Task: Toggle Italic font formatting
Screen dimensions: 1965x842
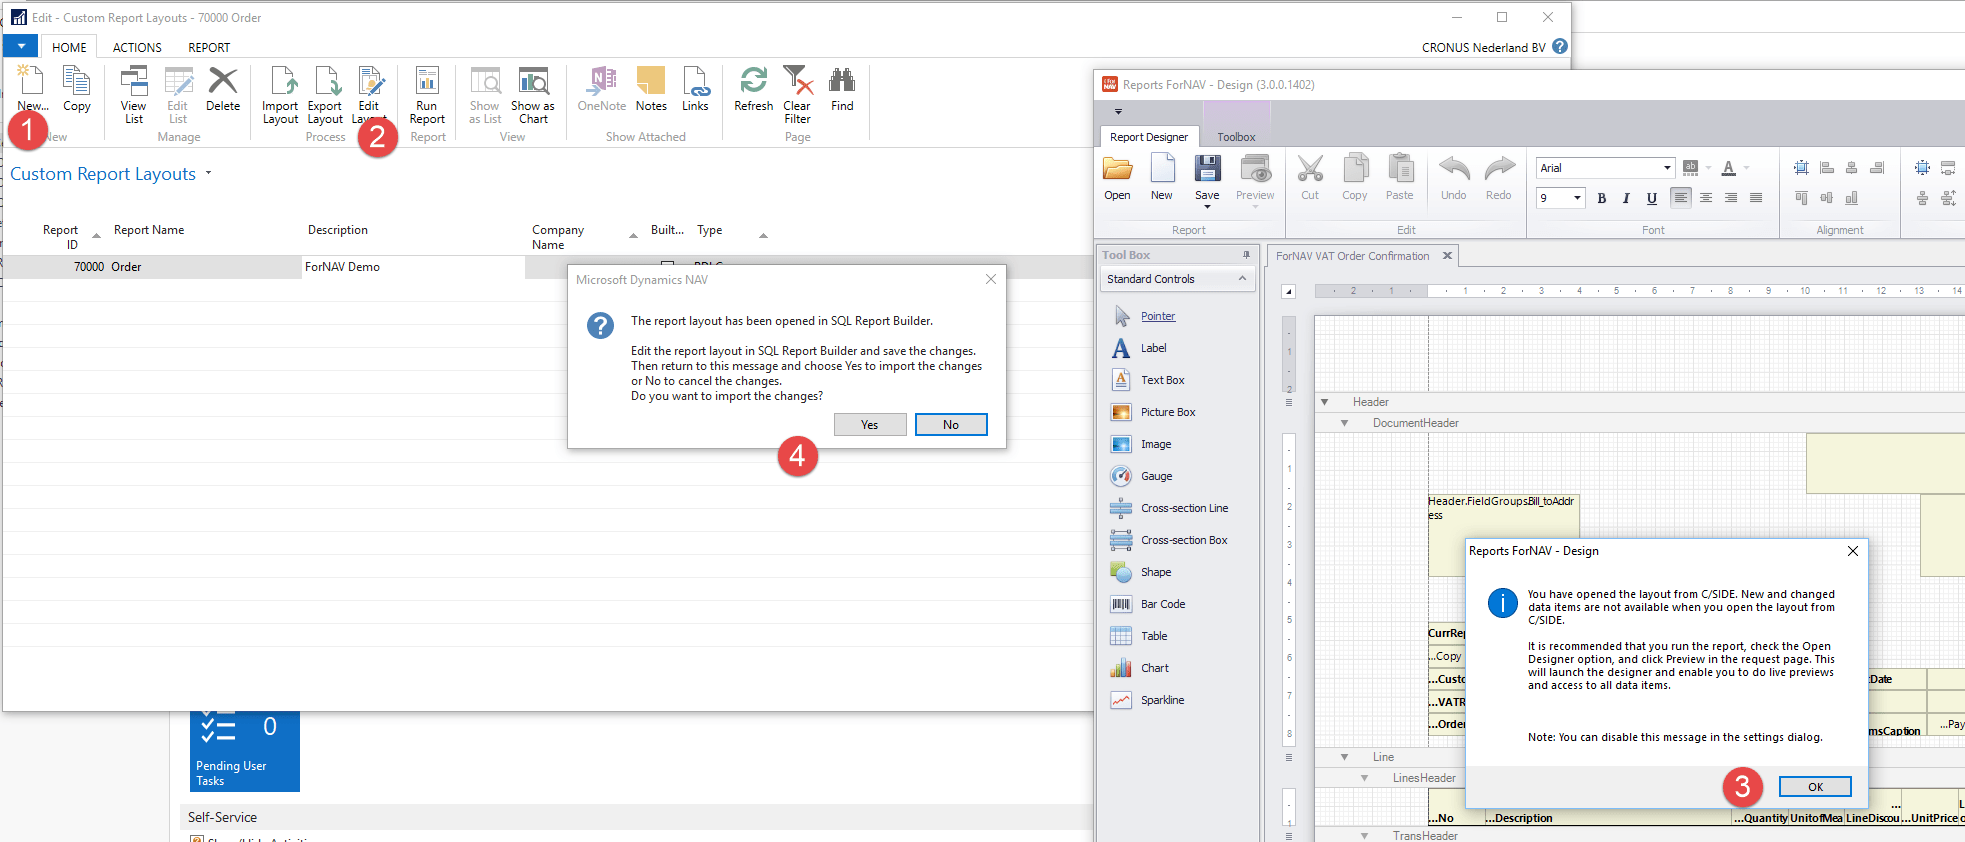Action: coord(1626,198)
